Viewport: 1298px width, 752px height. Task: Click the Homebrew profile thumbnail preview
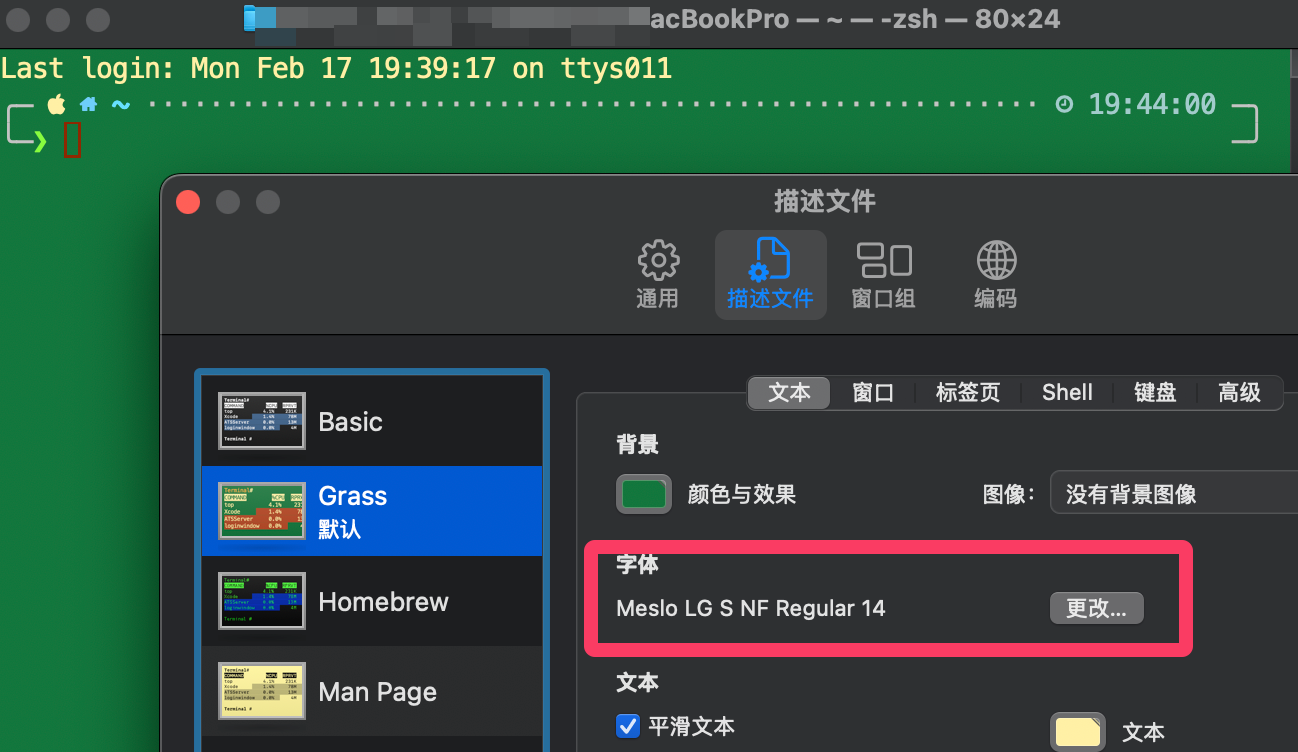pos(262,601)
